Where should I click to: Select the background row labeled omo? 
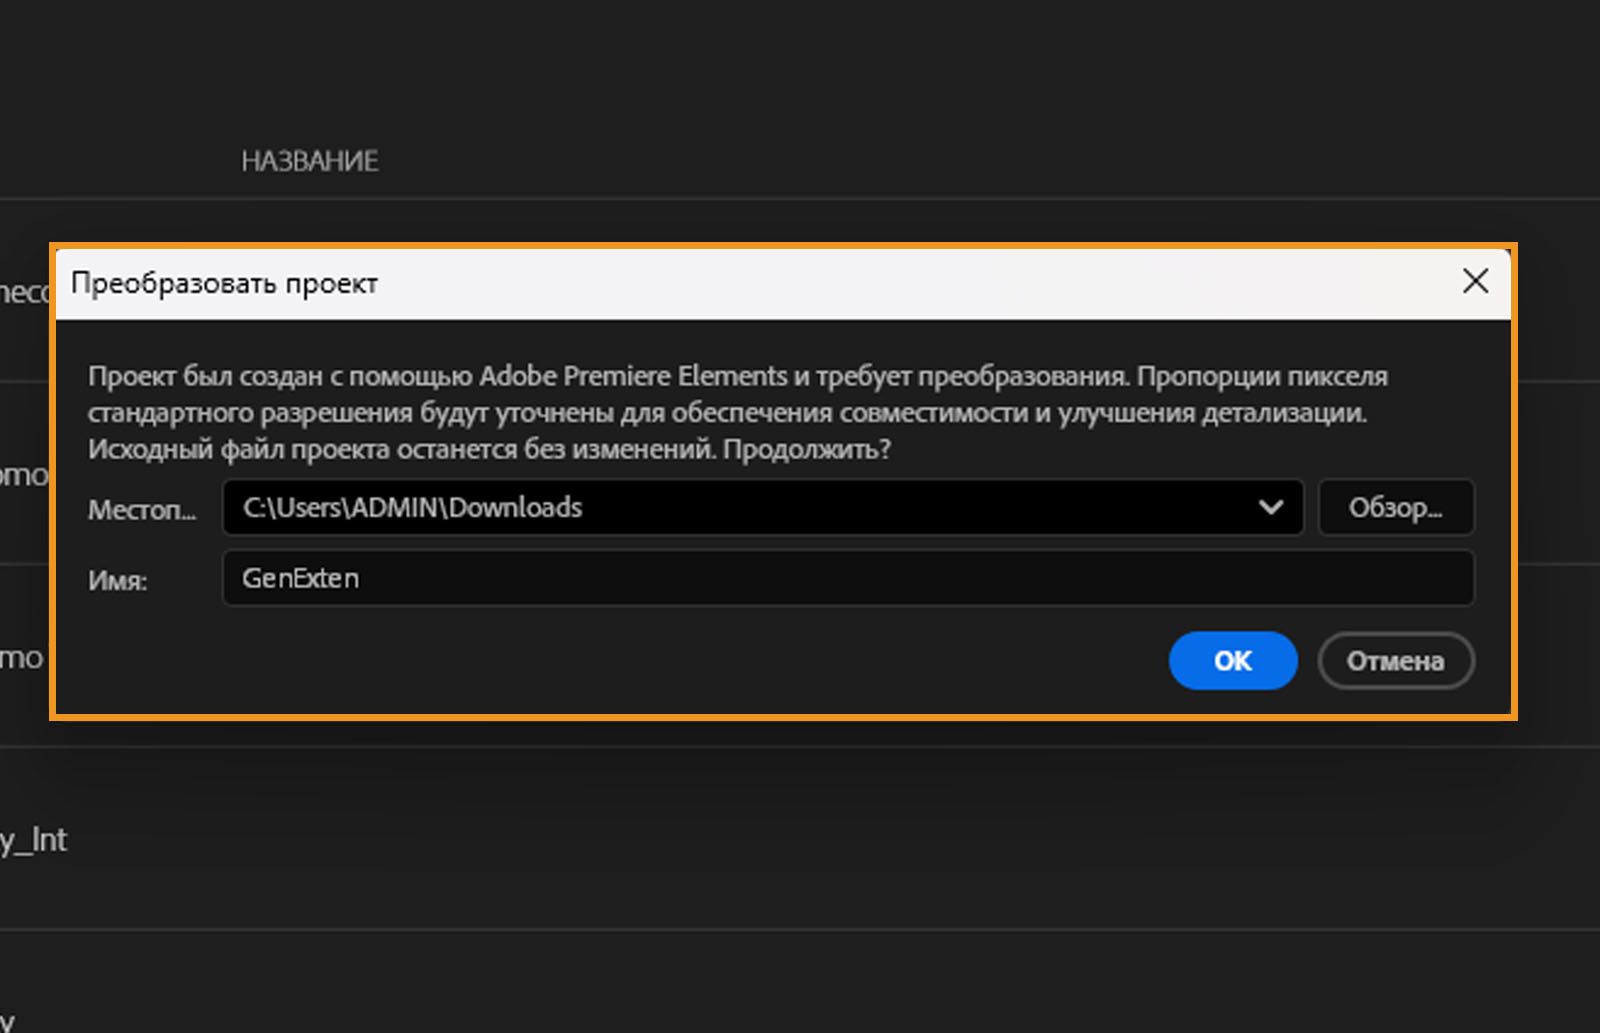coord(24,474)
